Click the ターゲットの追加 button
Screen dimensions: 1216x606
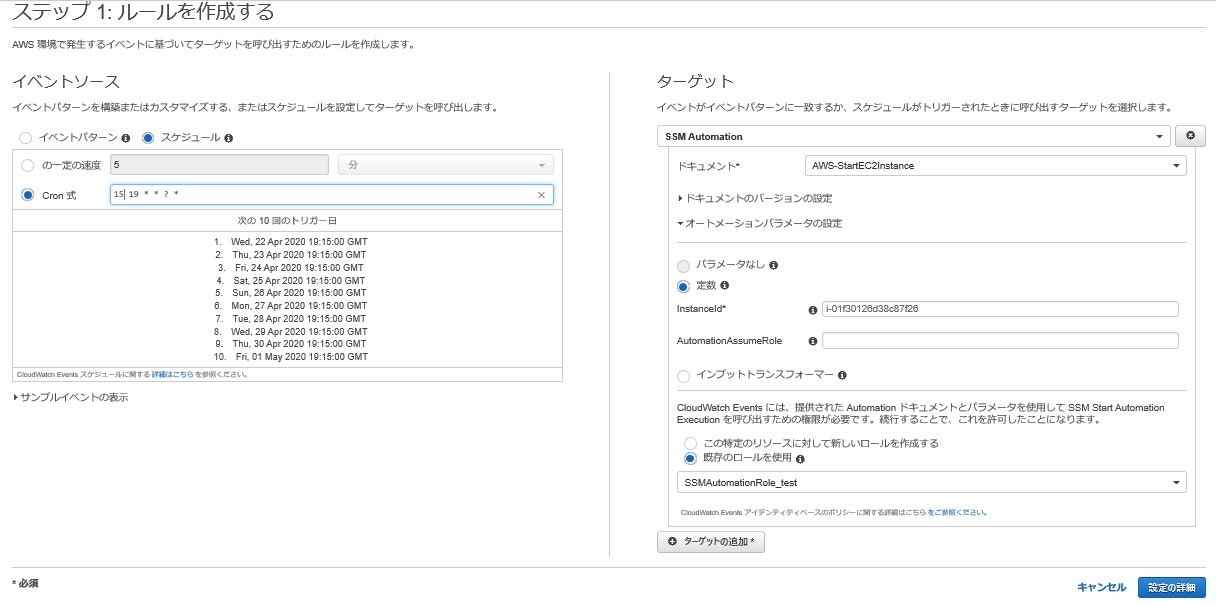click(711, 542)
